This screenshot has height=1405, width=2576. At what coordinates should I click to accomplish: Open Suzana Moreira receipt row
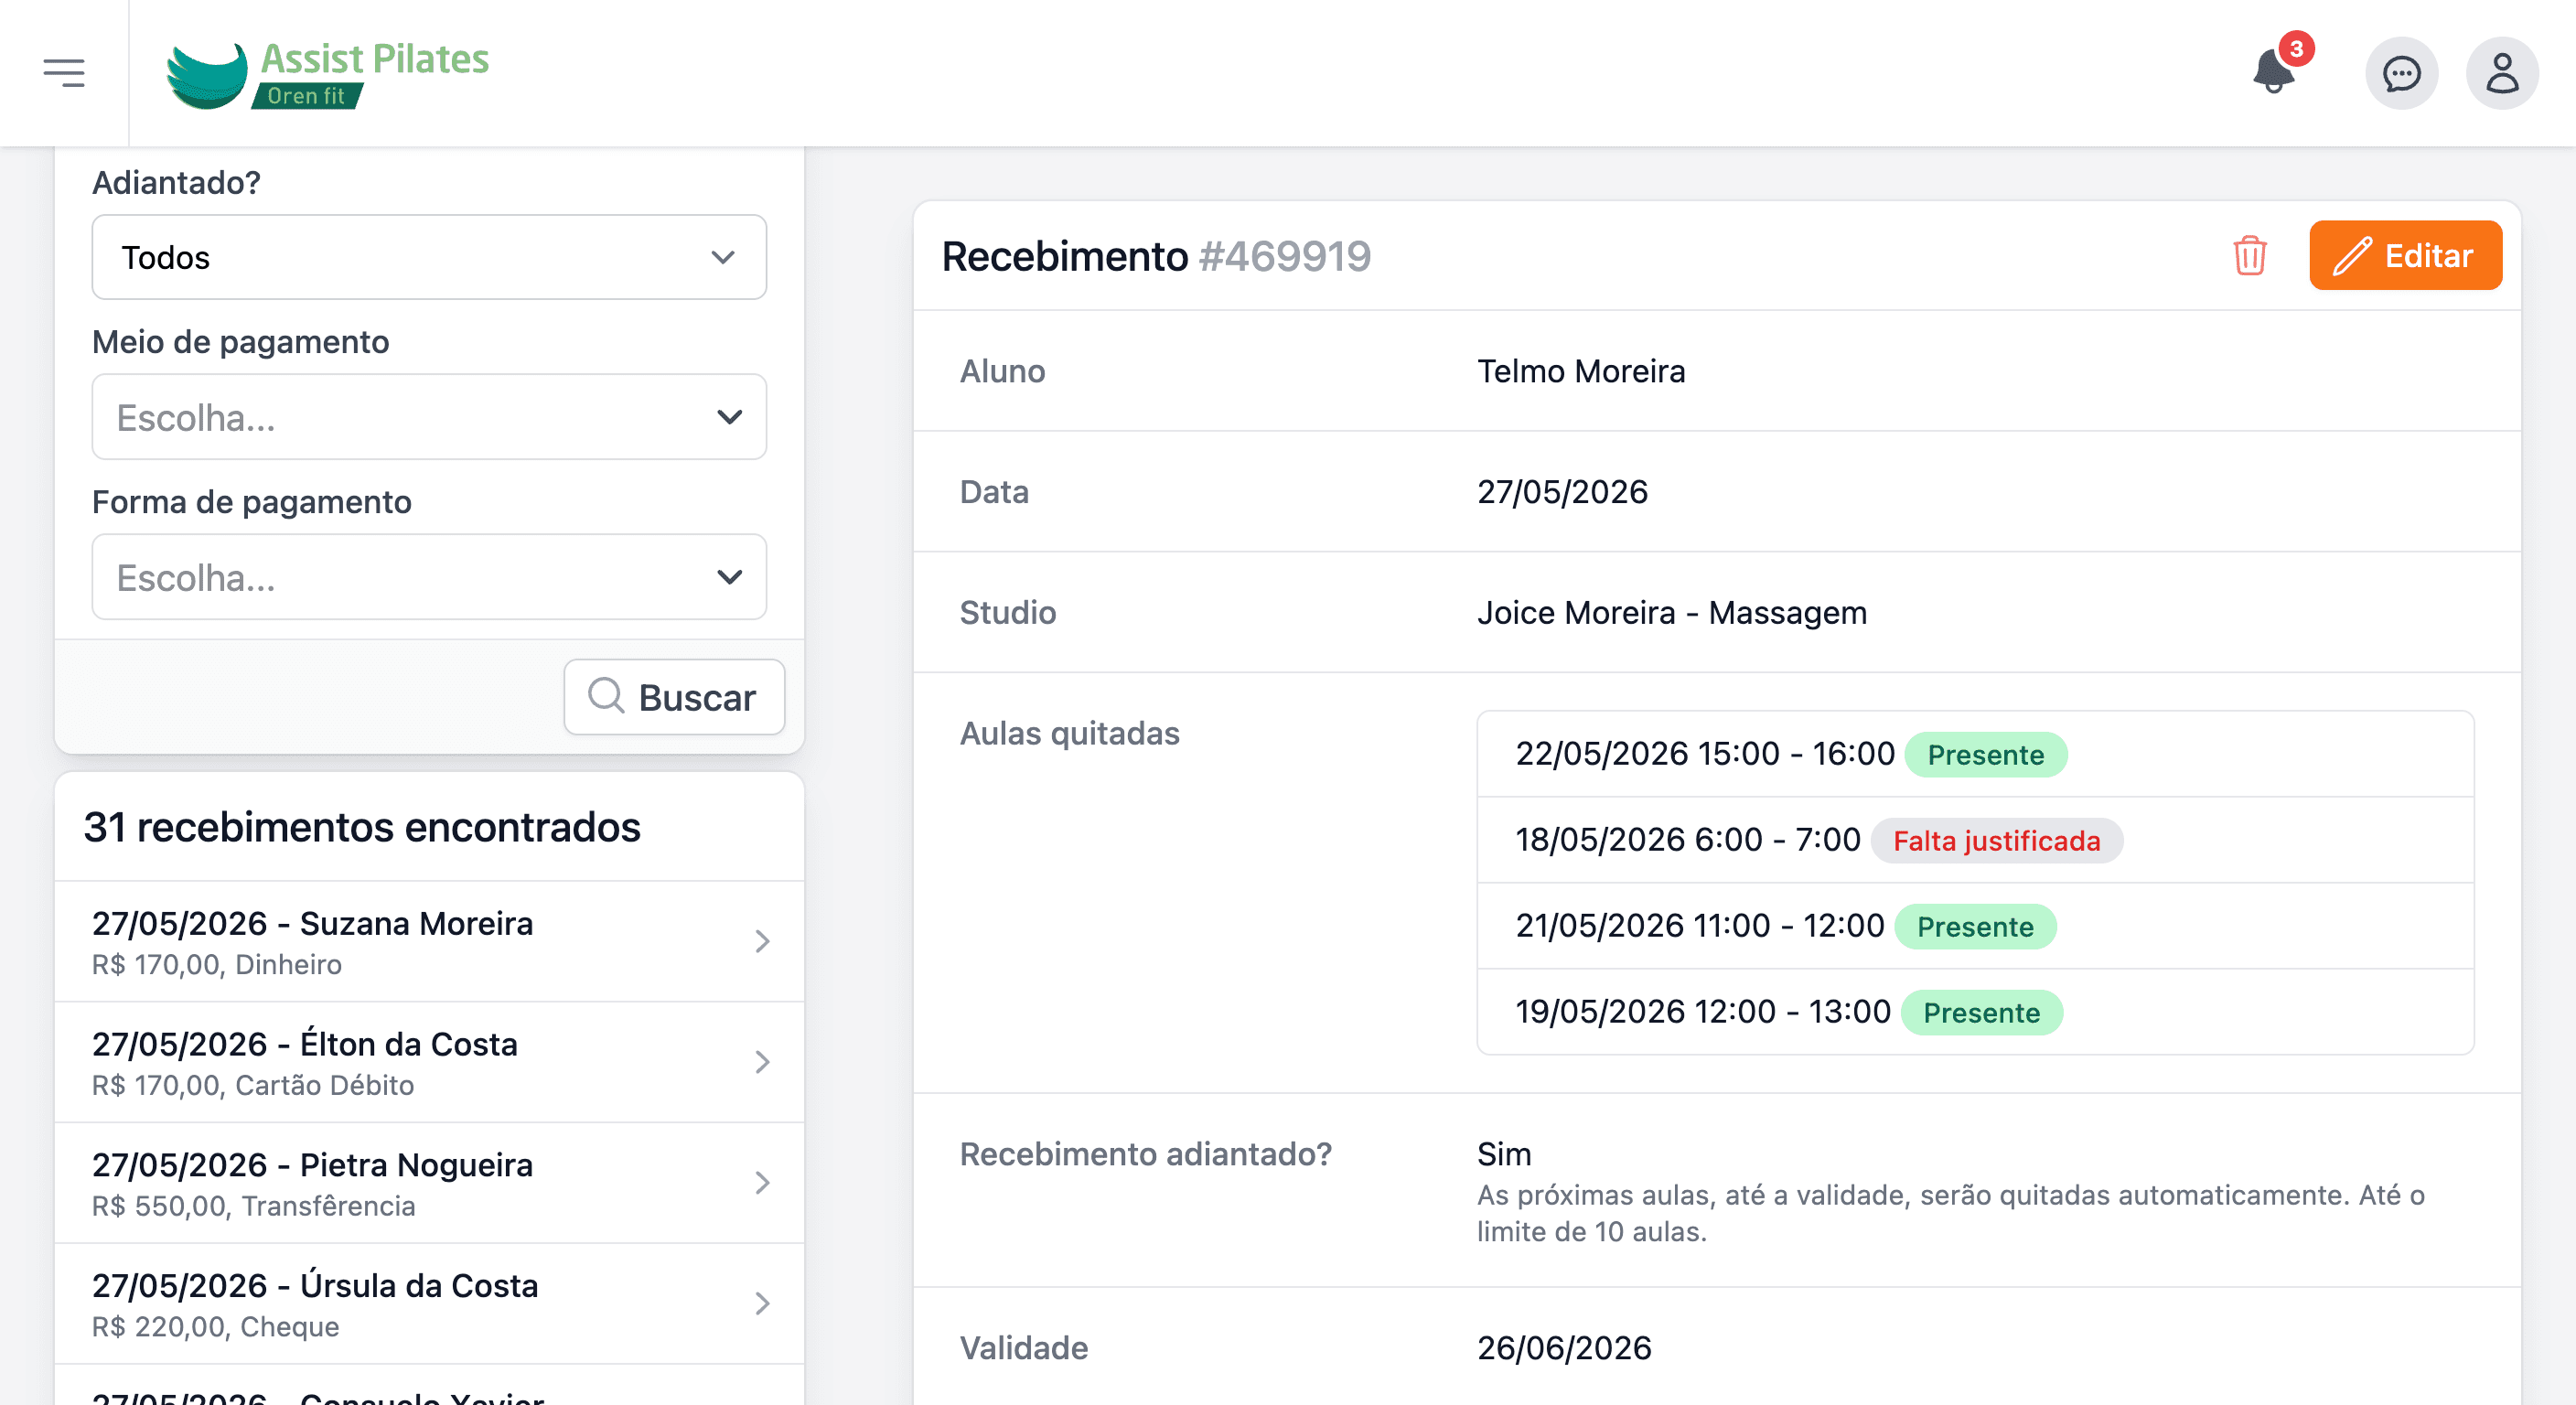(x=429, y=942)
